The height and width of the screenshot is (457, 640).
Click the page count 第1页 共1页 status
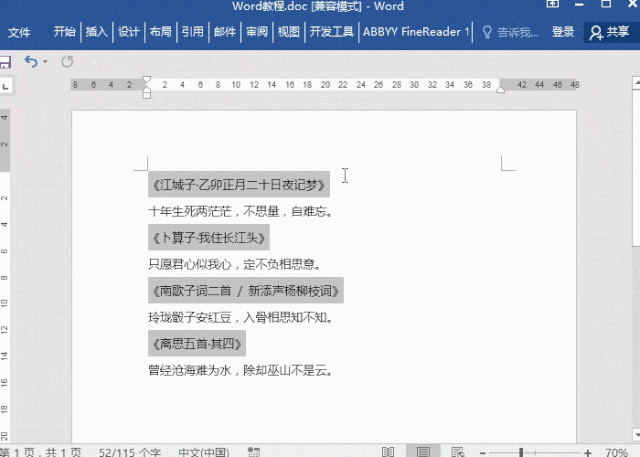tap(40, 452)
